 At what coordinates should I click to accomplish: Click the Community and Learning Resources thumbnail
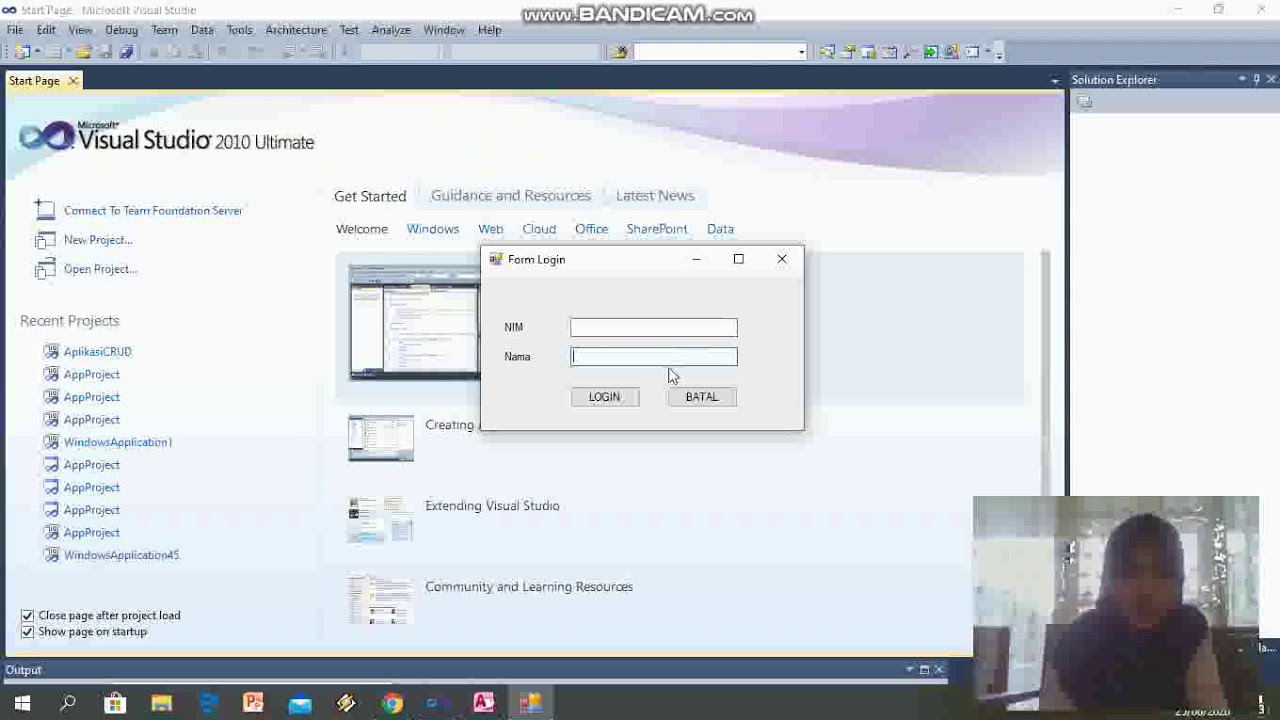point(381,600)
